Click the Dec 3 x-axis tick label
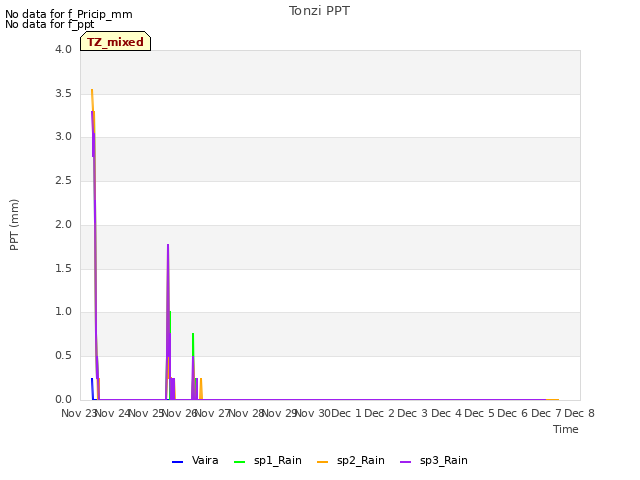640x480 pixels. 413,413
